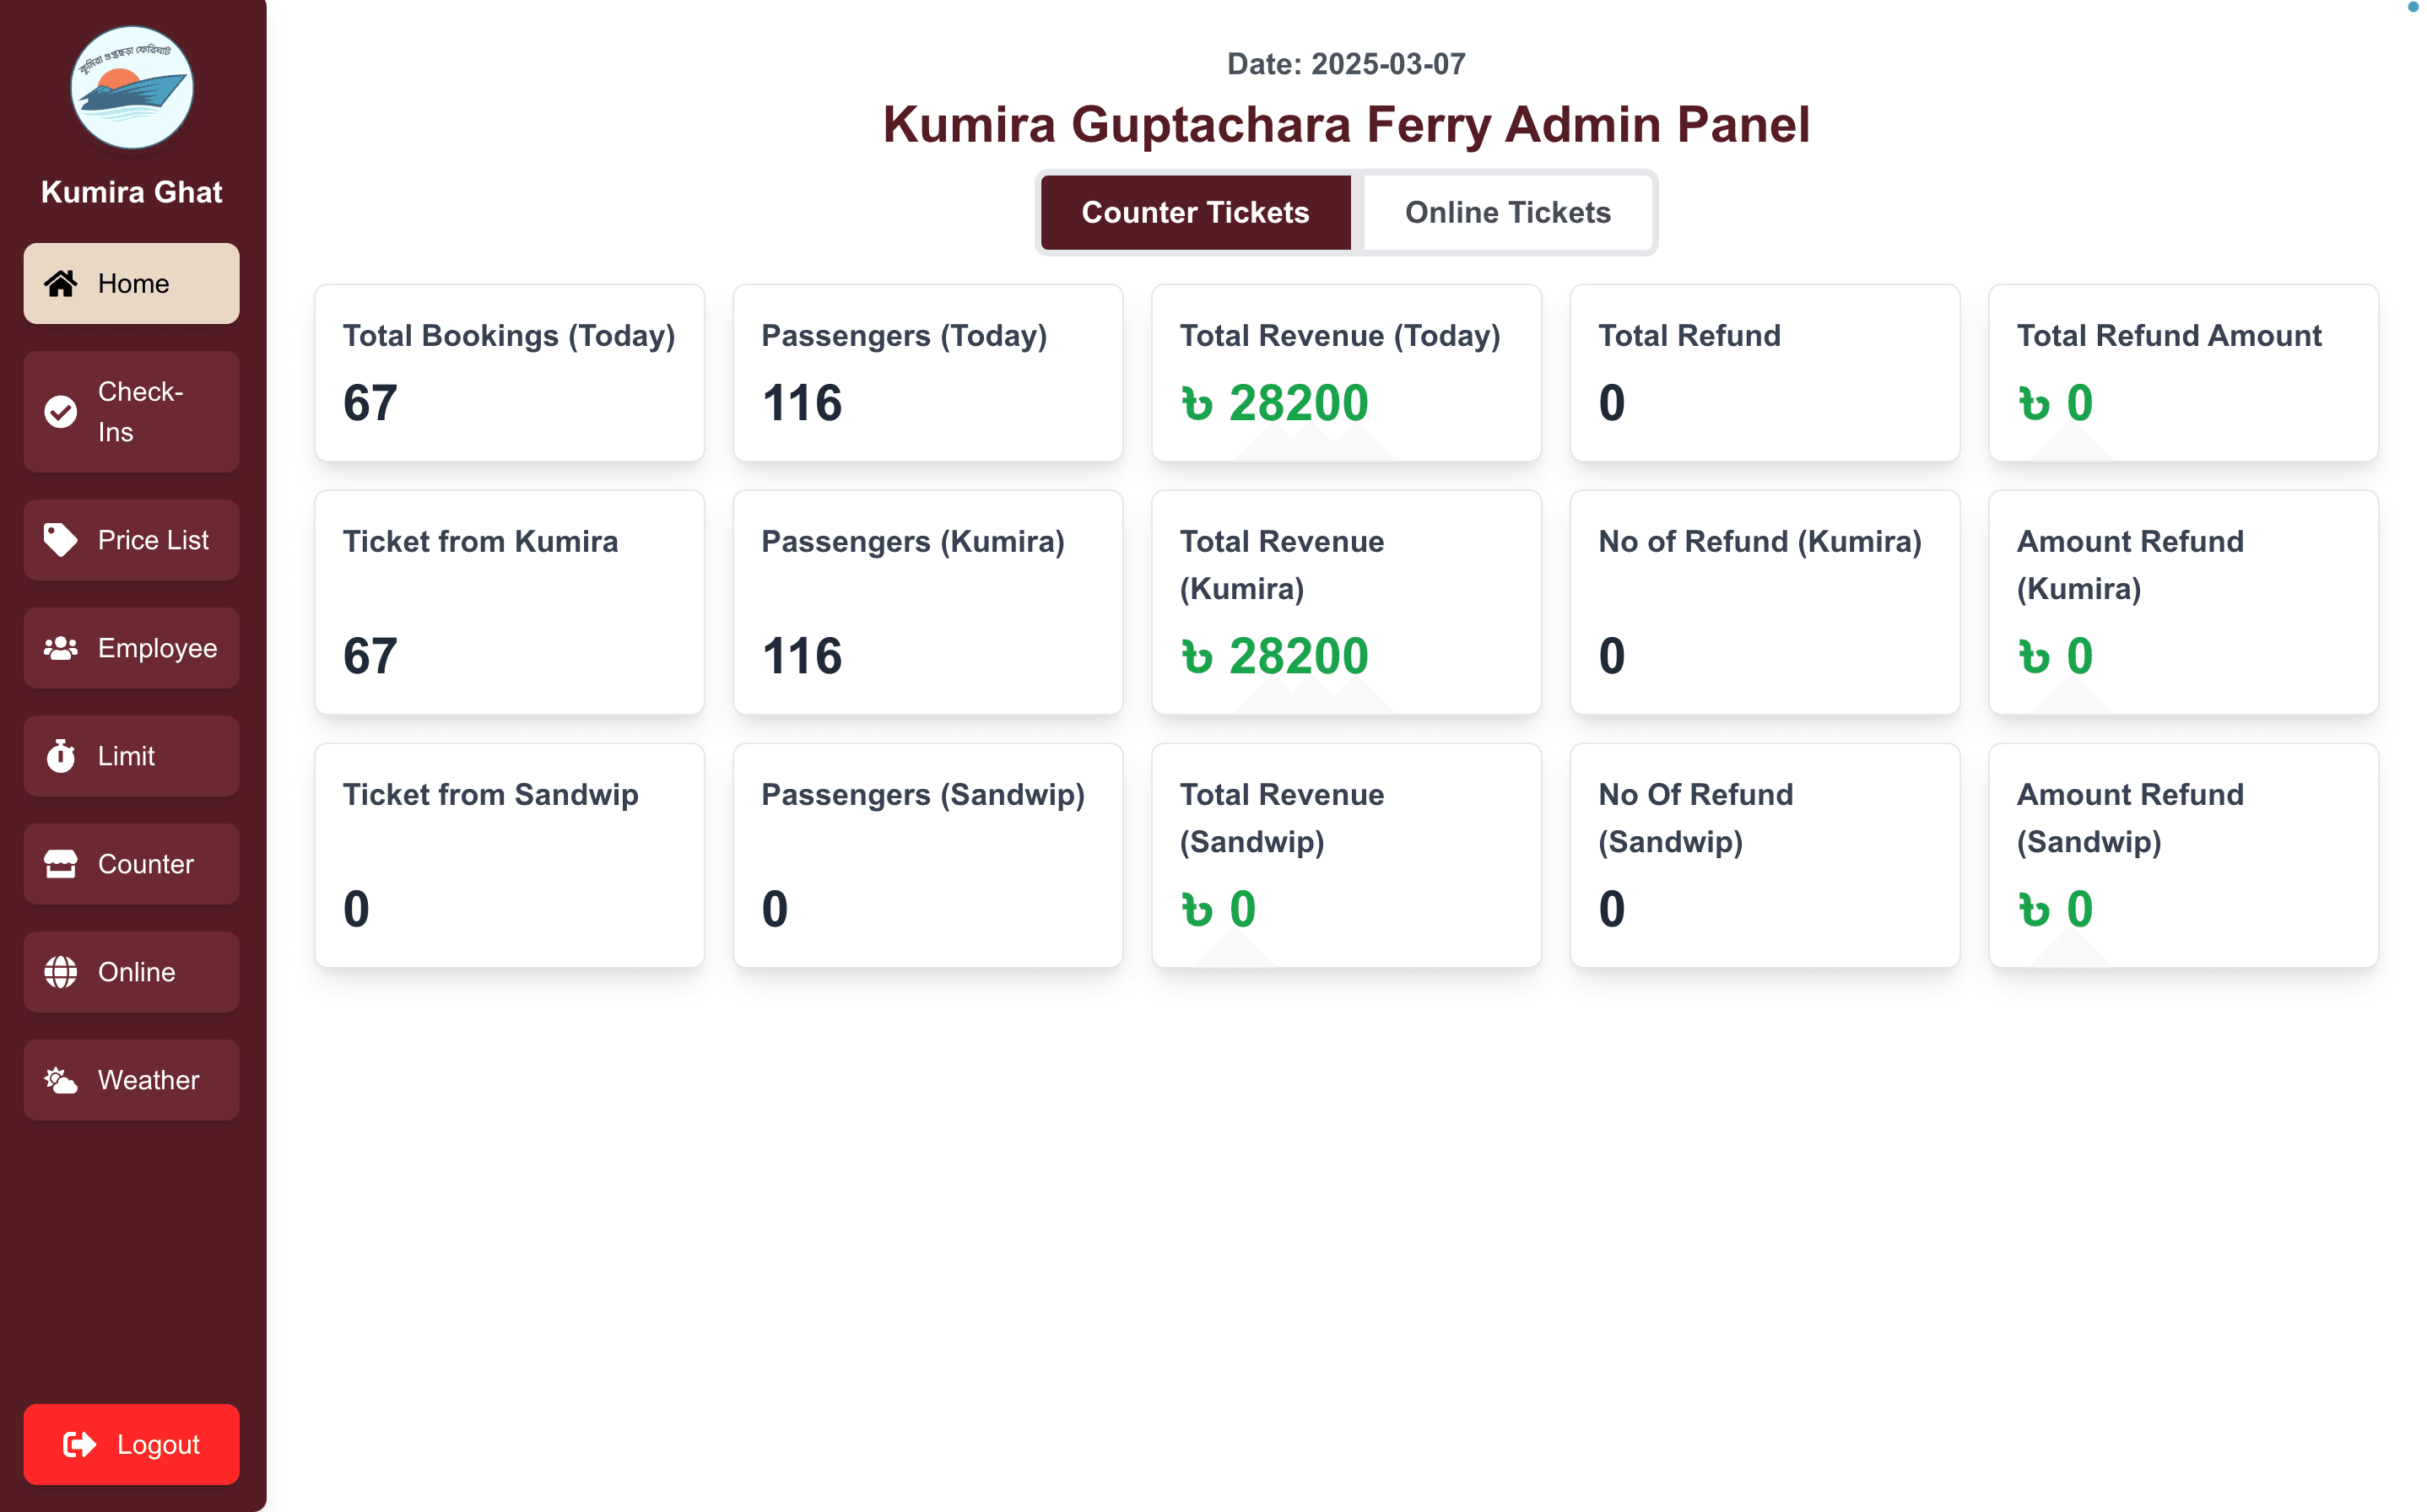Click the Counter storefront icon
Image resolution: width=2427 pixels, height=1512 pixels.
[x=61, y=864]
